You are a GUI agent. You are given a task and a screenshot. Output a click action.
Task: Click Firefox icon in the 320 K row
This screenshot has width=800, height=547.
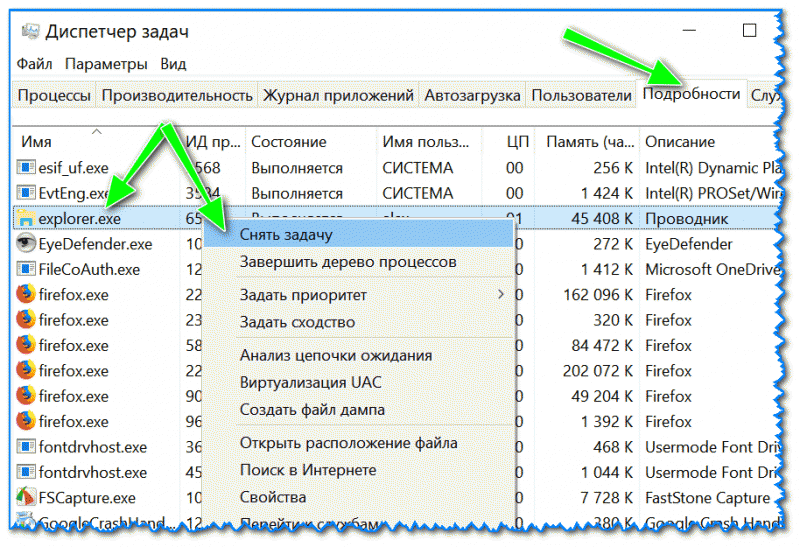pyautogui.click(x=26, y=319)
